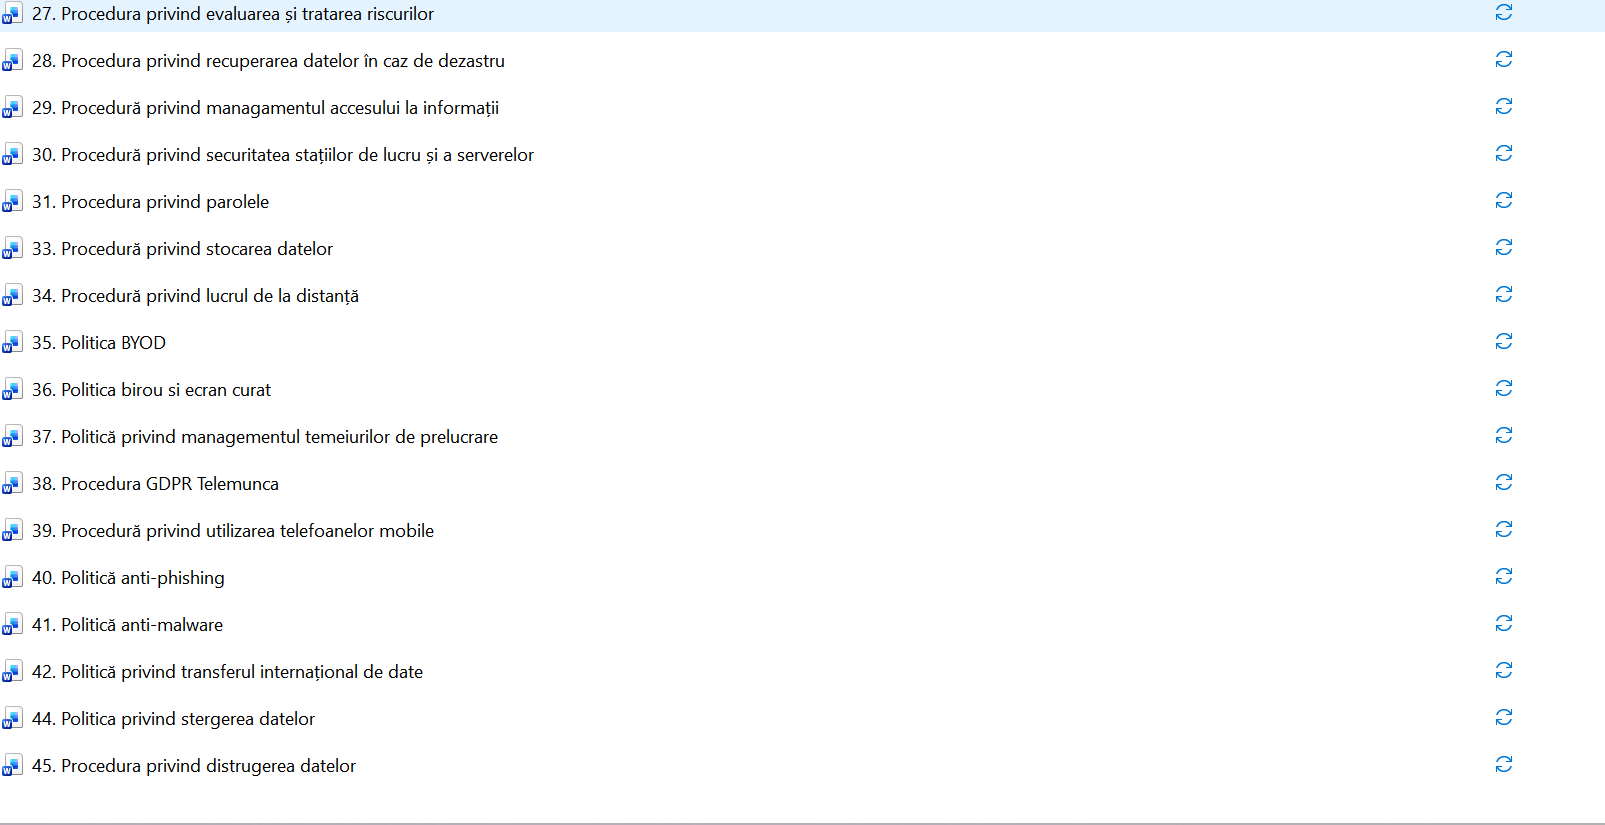1605x825 pixels.
Task: Click sync icon for 33. stocarea datelor
Action: click(1503, 247)
